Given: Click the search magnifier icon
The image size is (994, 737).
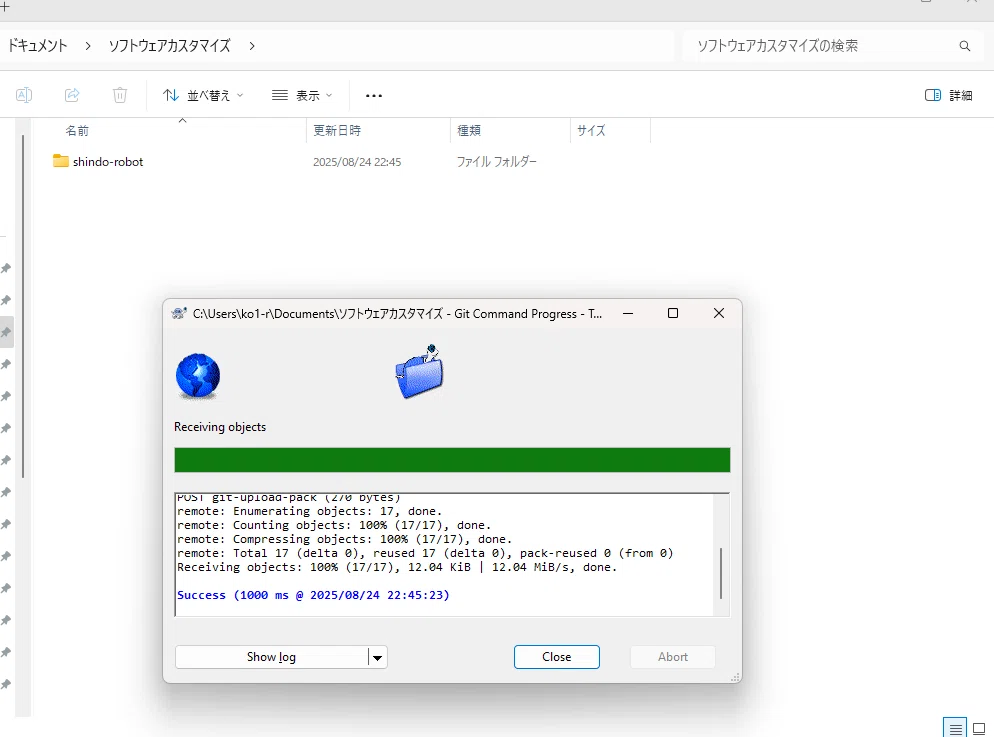Looking at the screenshot, I should pyautogui.click(x=965, y=46).
